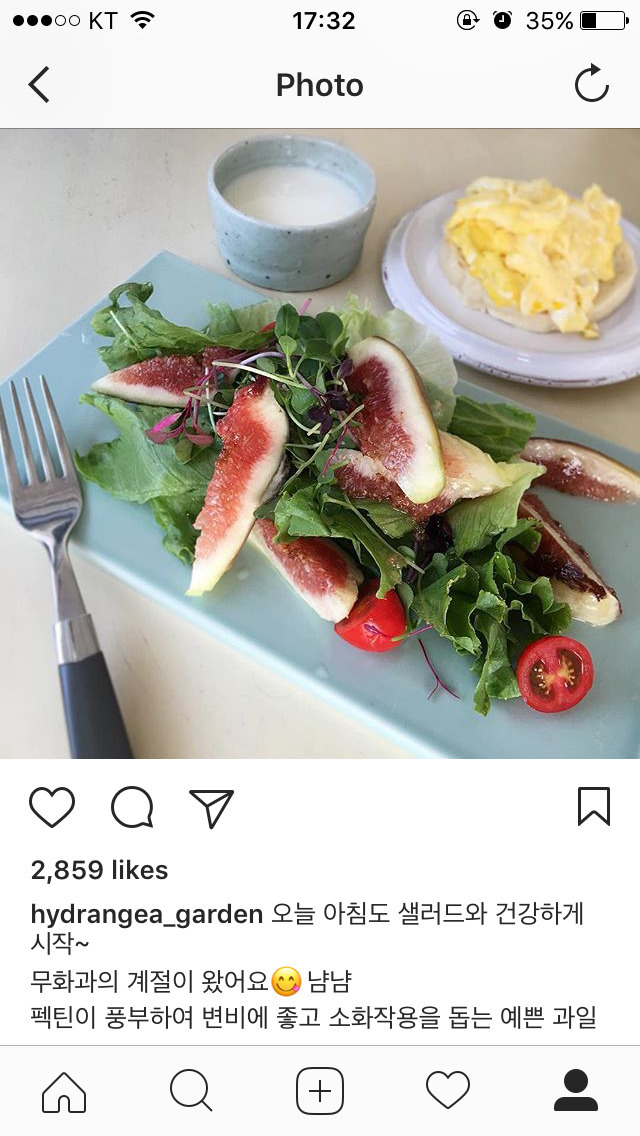Tap the alarm clock status icon
The image size is (640, 1136).
(x=502, y=20)
